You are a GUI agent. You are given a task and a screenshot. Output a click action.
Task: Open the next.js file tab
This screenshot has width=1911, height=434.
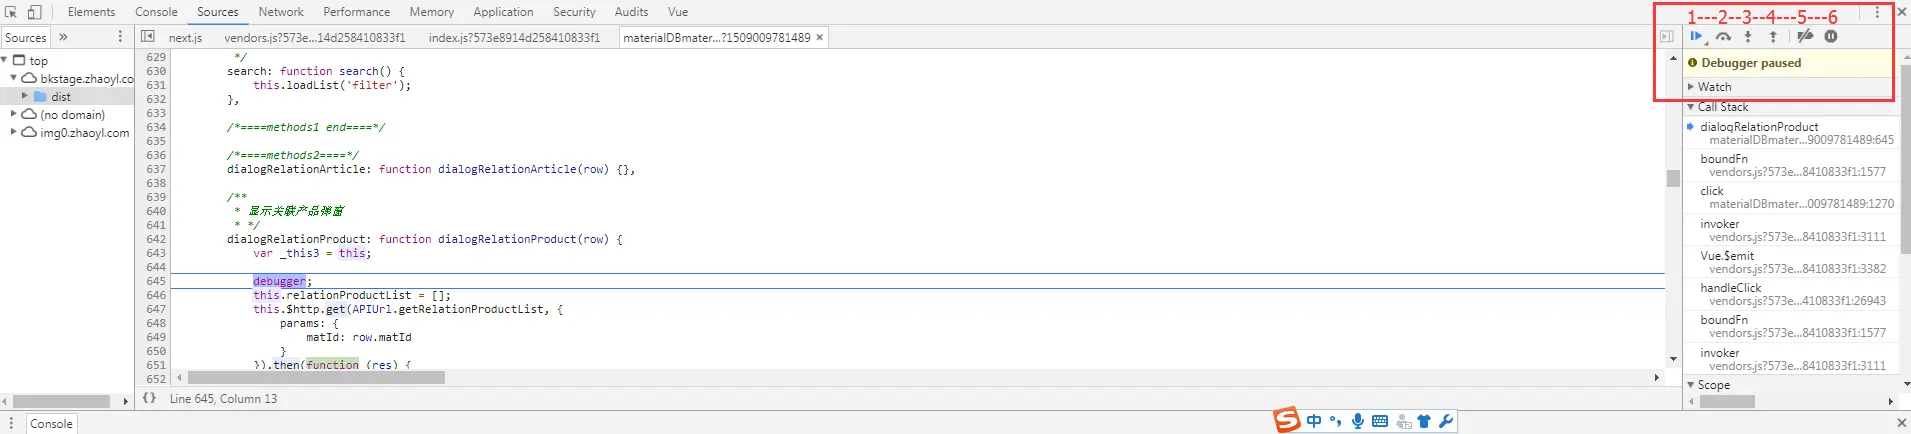185,37
